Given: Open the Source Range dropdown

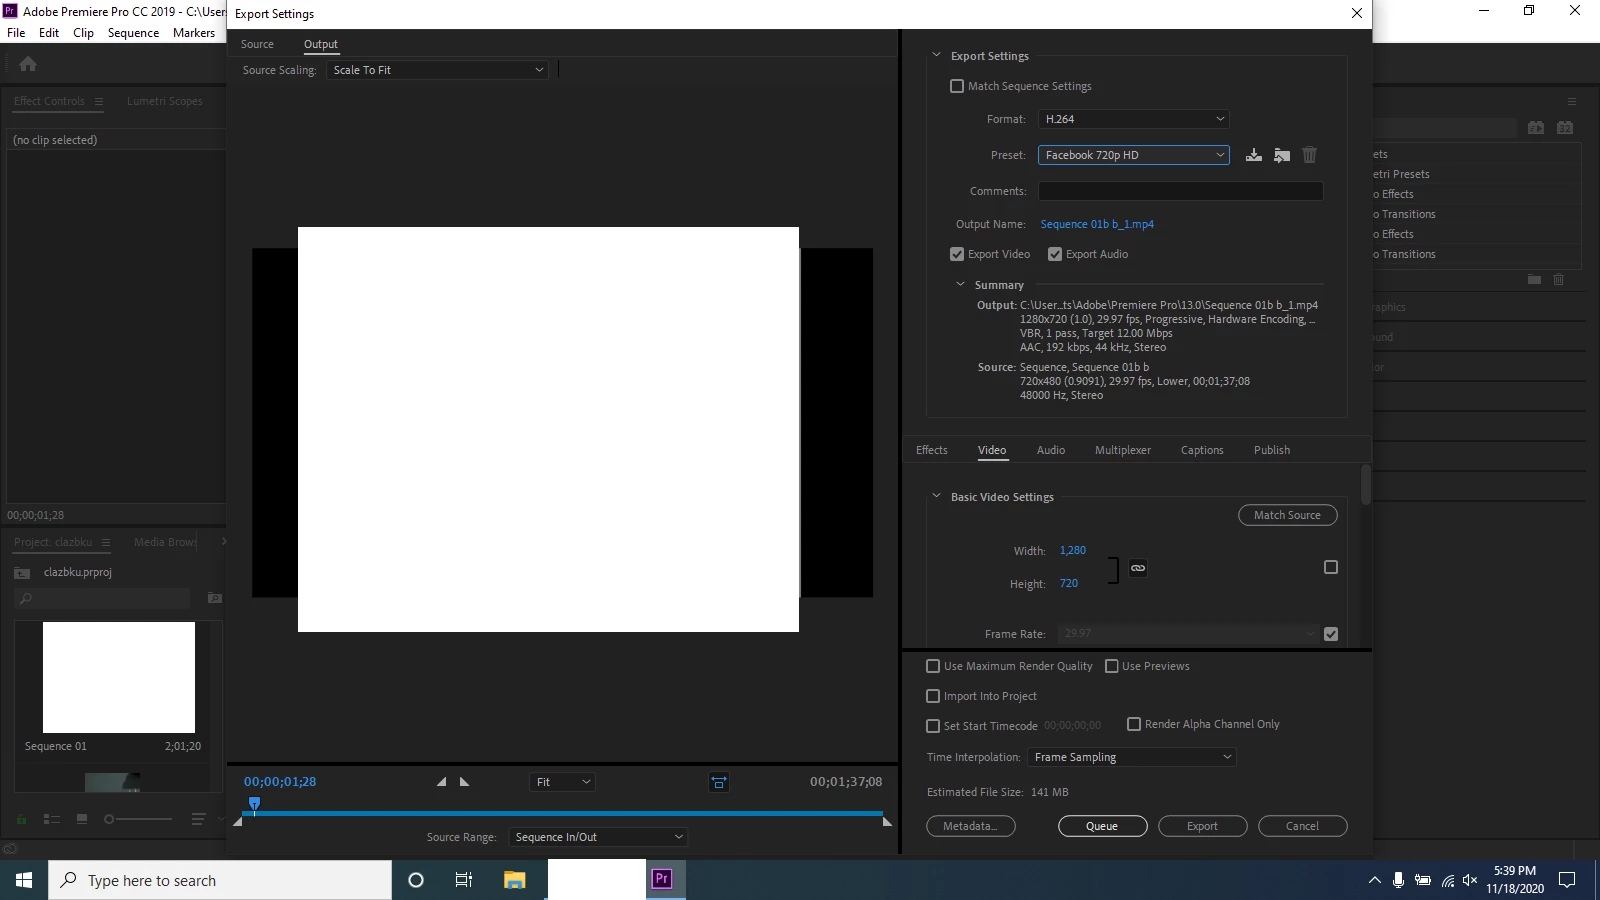Looking at the screenshot, I should pyautogui.click(x=598, y=837).
